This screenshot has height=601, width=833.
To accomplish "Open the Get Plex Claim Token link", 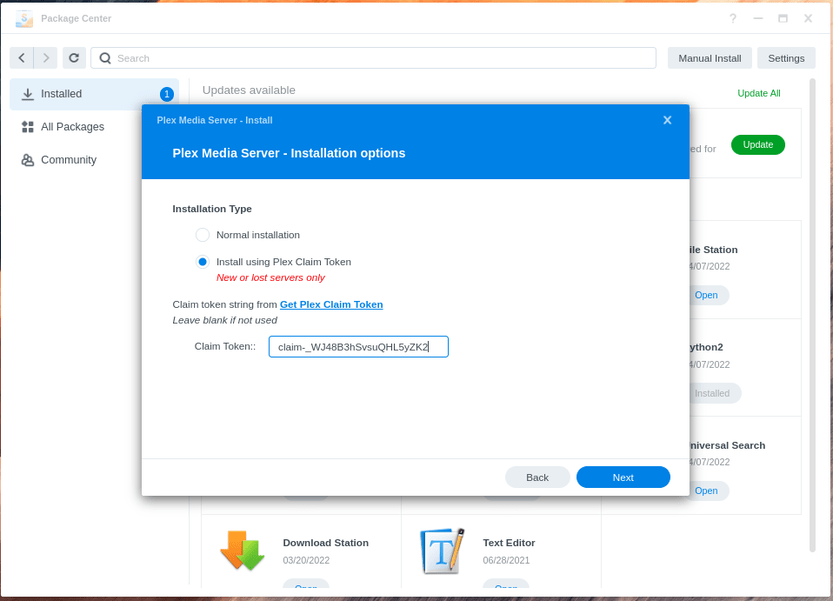I will (332, 304).
